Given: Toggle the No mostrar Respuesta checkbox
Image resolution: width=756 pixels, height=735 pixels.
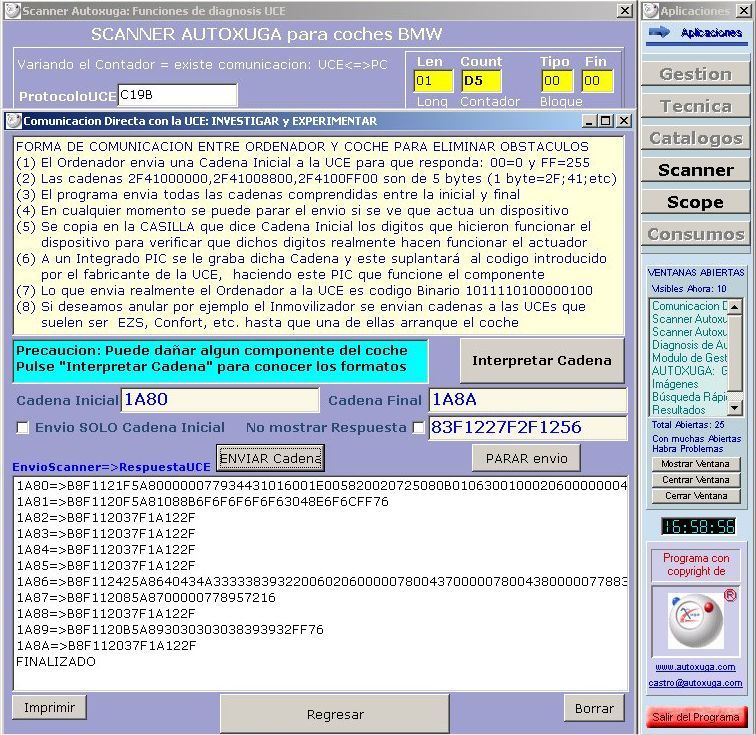Looking at the screenshot, I should point(418,428).
